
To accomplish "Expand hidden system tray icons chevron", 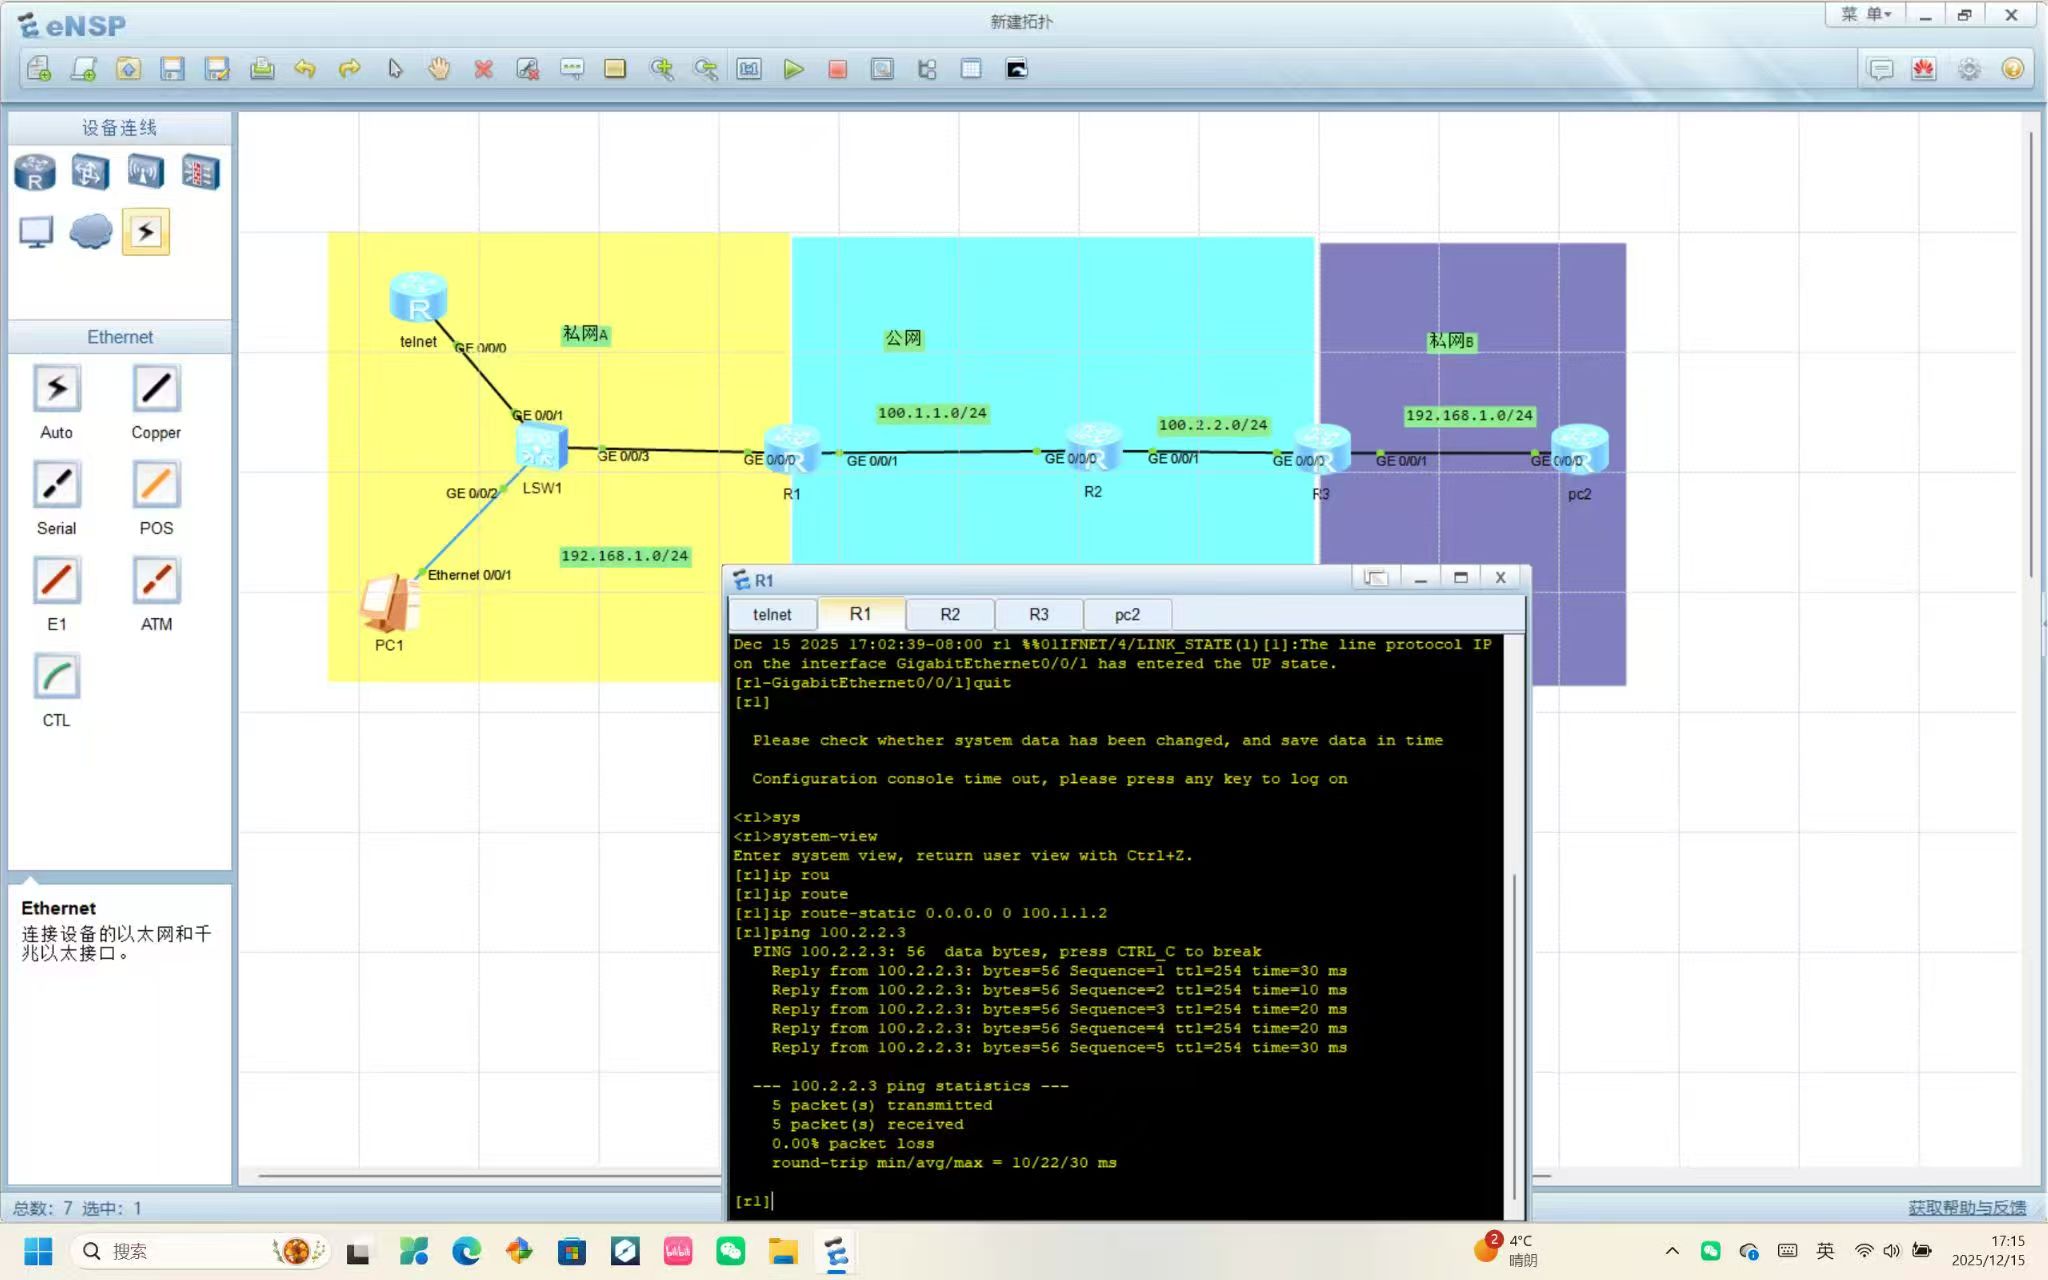I will (x=1672, y=1251).
